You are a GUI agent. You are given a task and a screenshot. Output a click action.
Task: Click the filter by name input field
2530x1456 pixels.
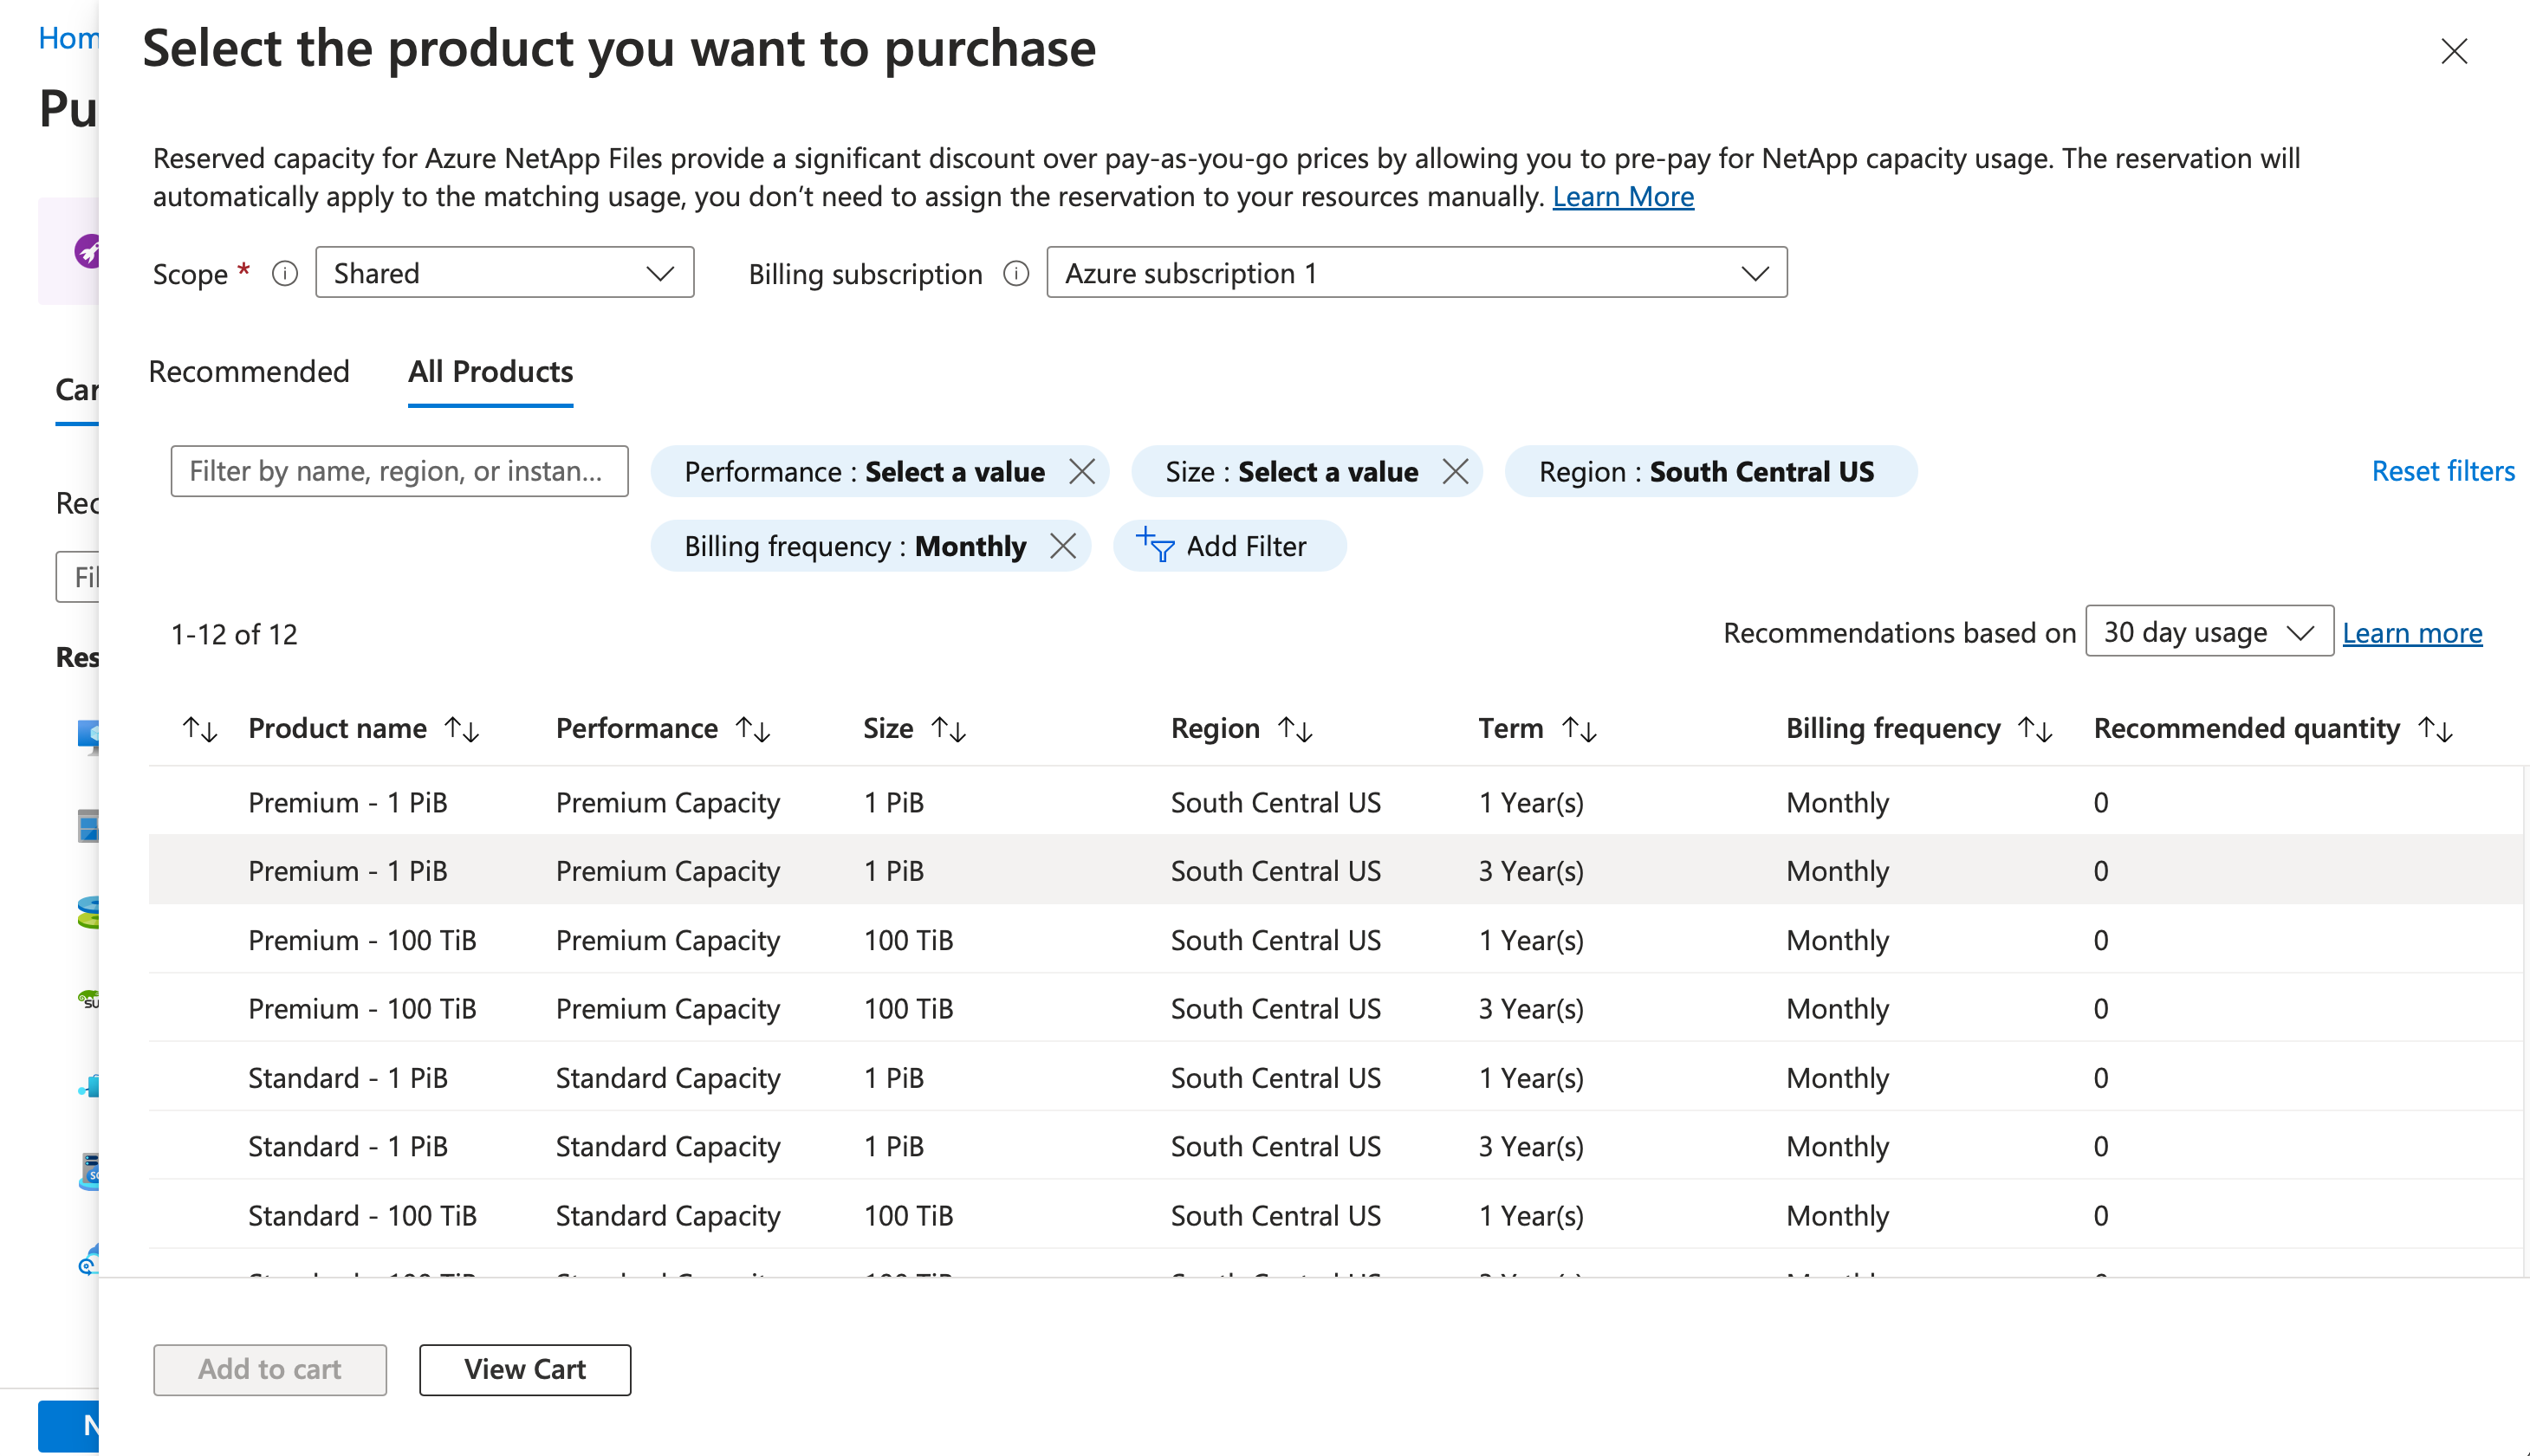(399, 471)
